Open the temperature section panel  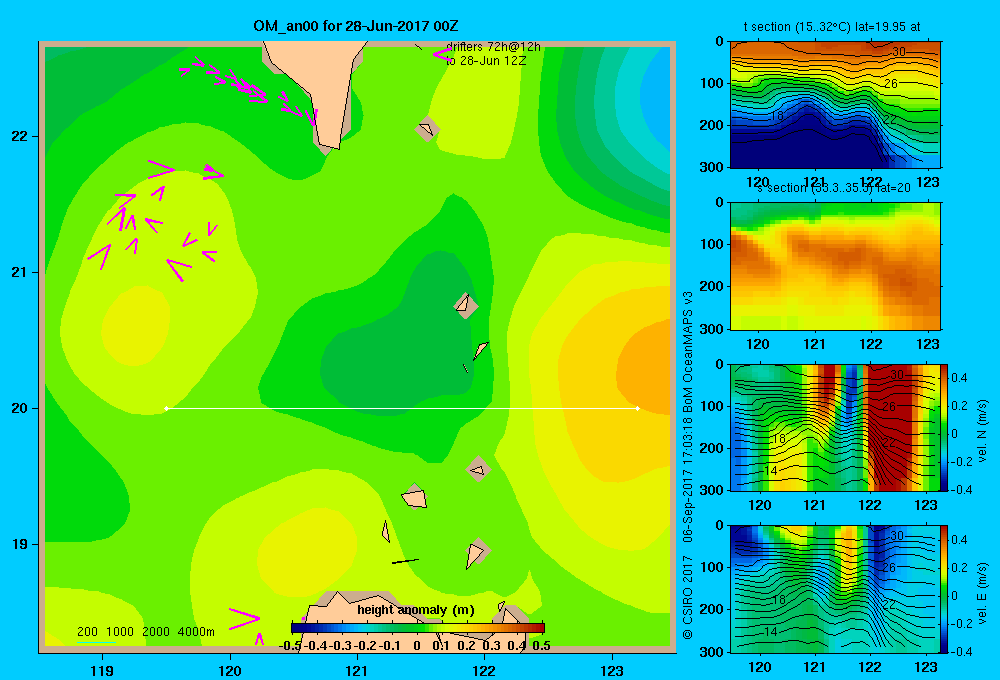tap(835, 105)
